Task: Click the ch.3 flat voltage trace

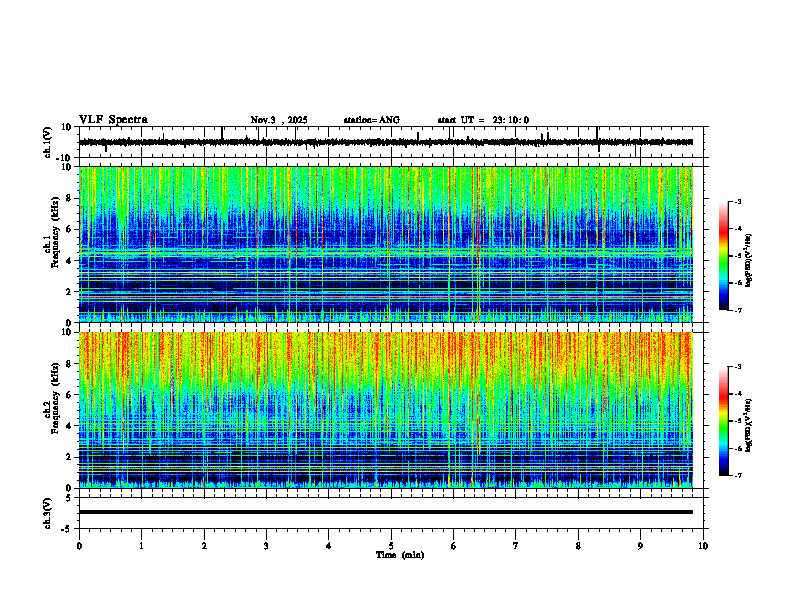Action: 386,512
